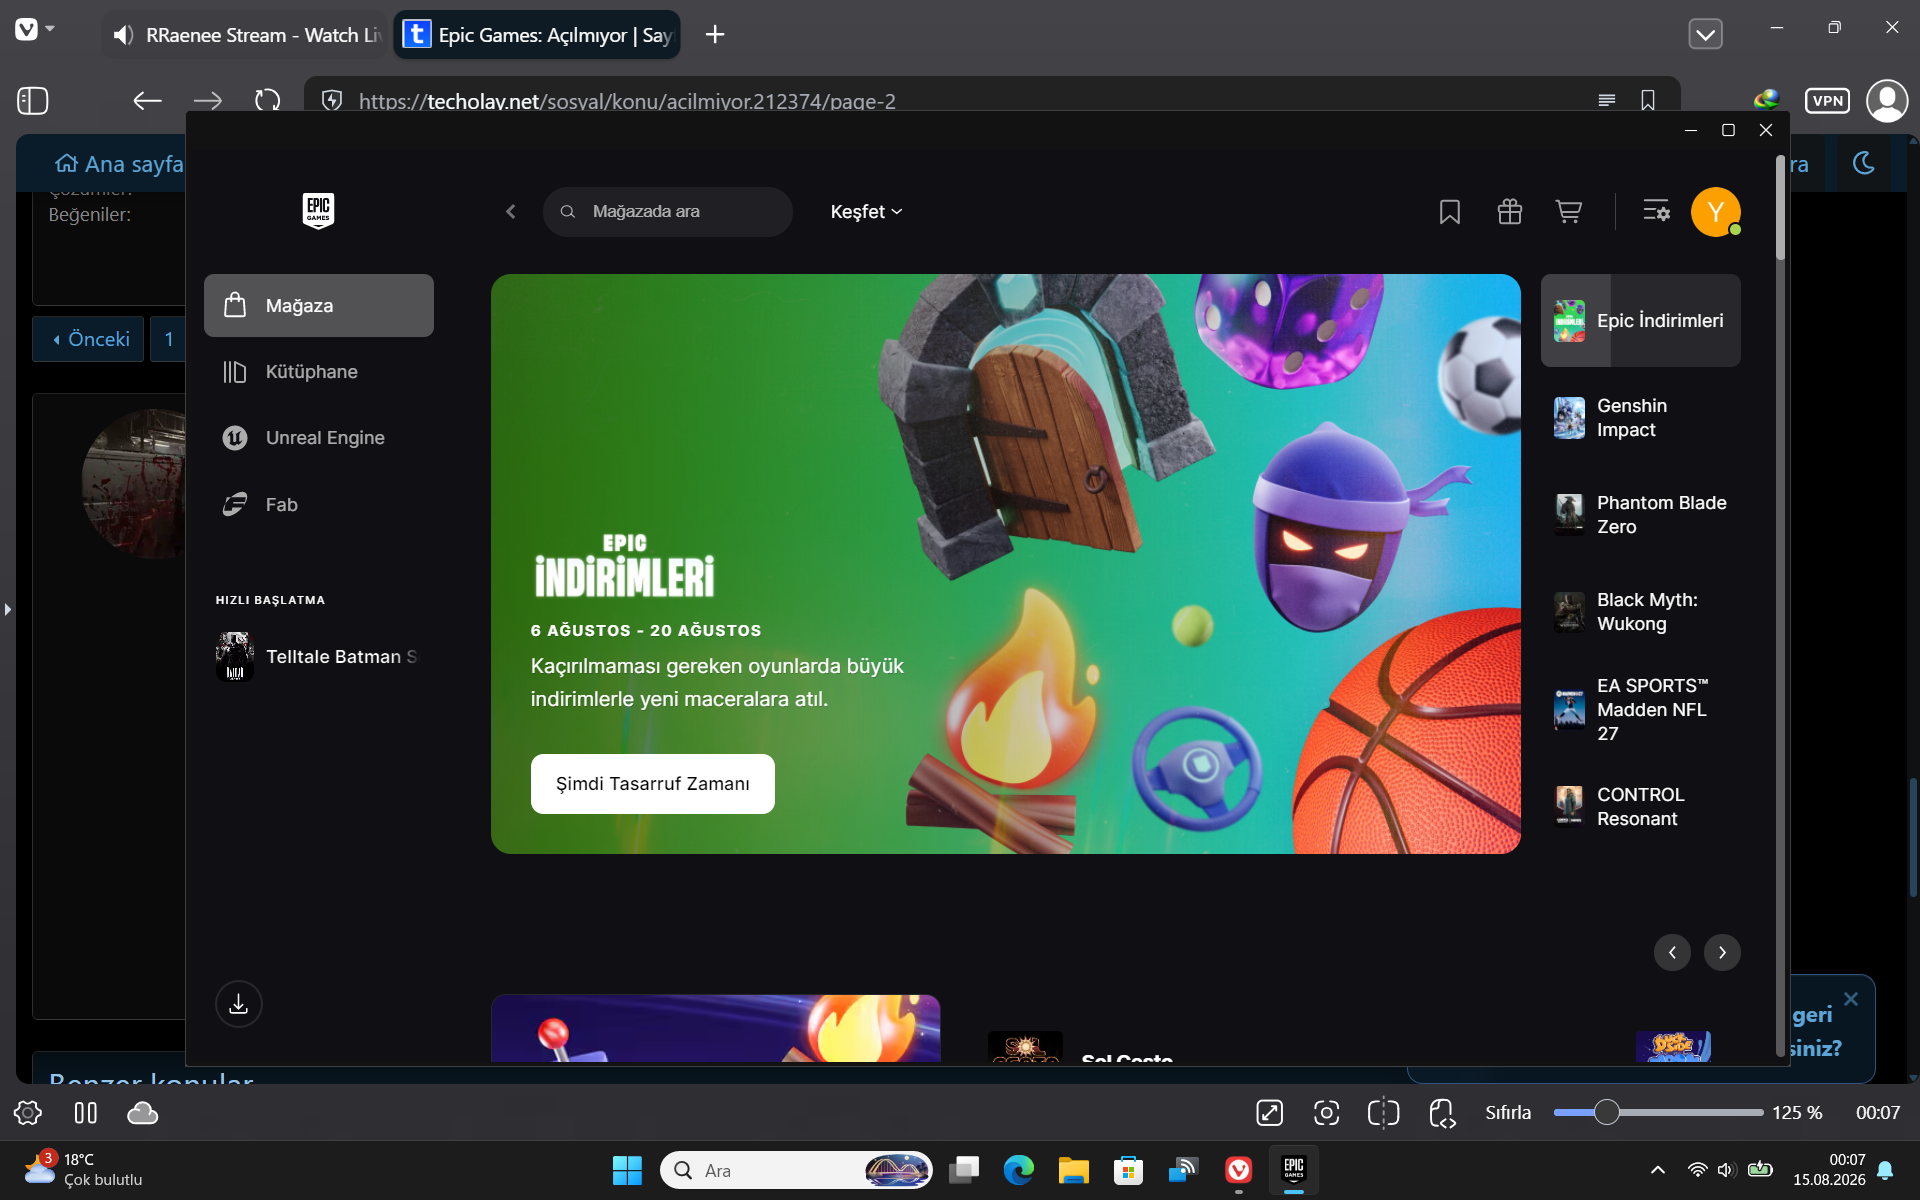Open Microsoft Store from the taskbar
The width and height of the screenshot is (1920, 1200).
(x=1128, y=1170)
